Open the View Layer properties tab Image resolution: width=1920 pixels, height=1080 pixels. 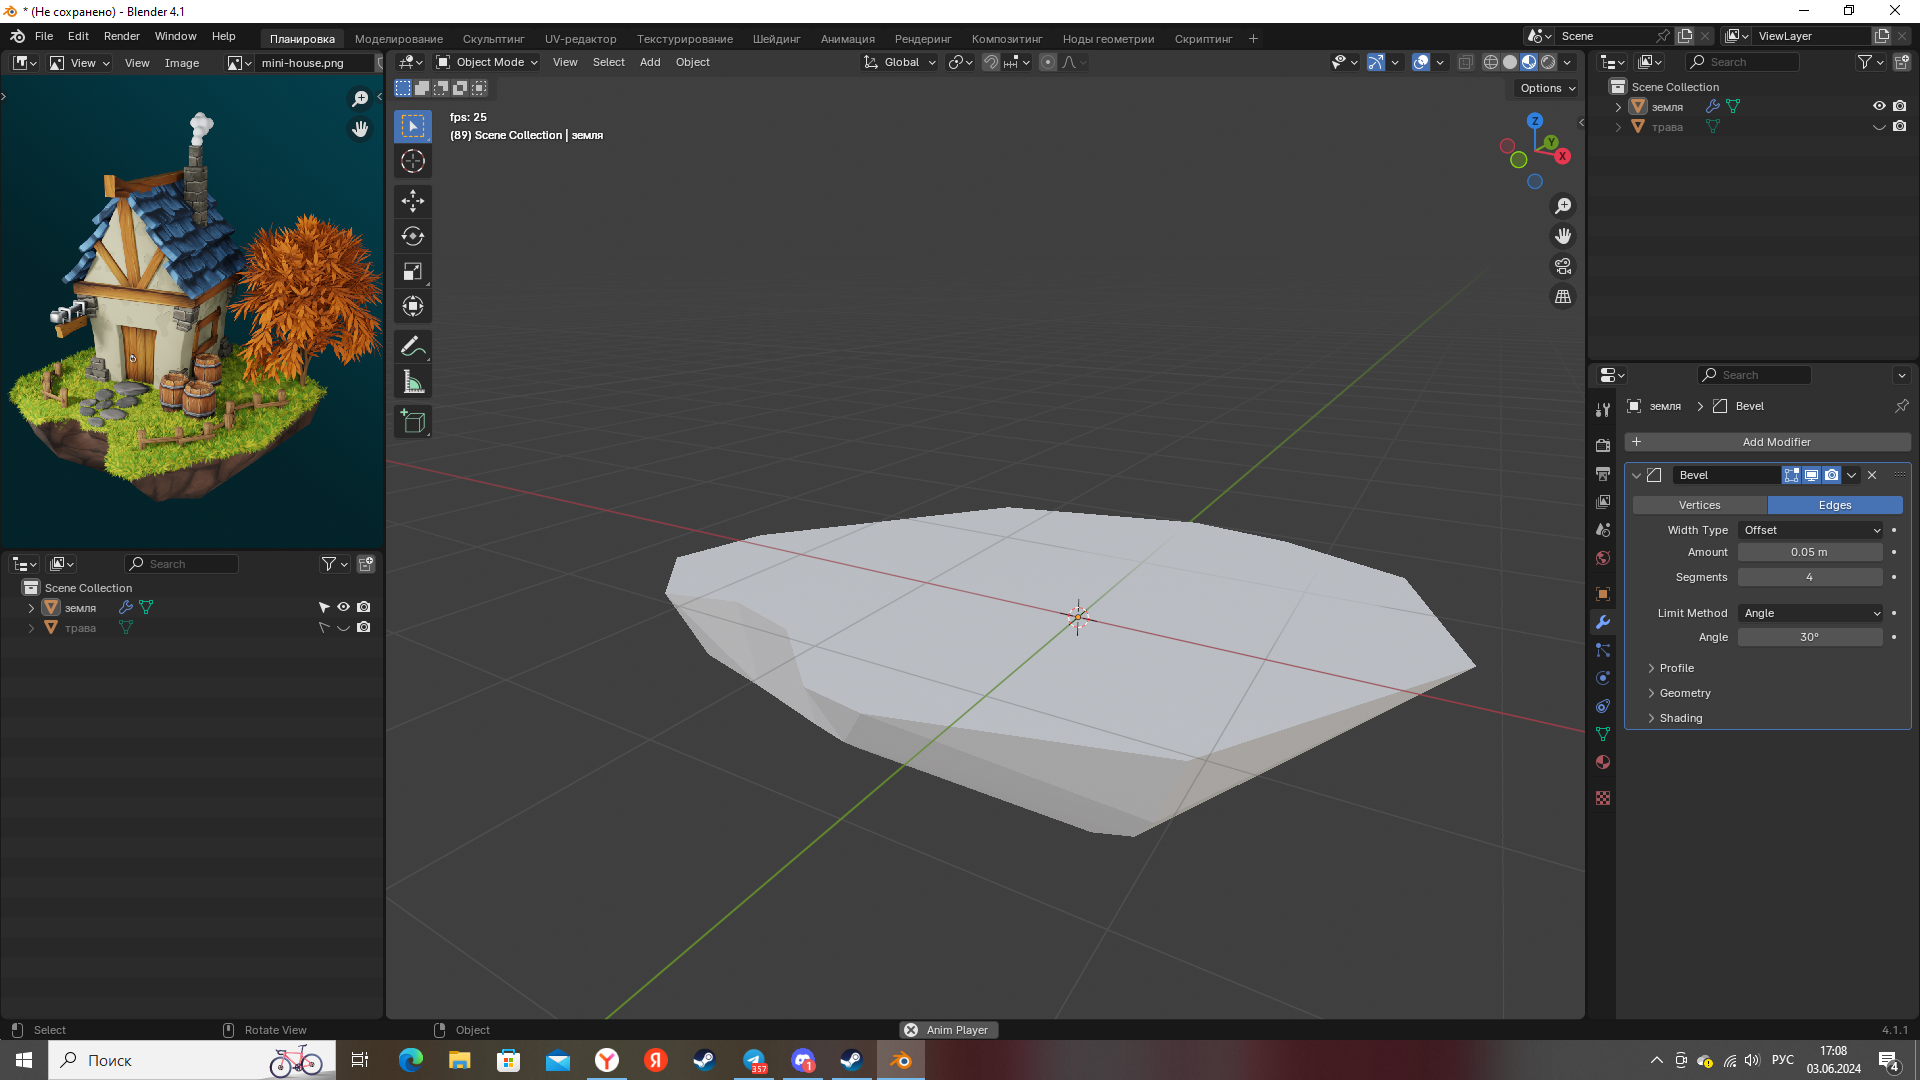pos(1603,501)
